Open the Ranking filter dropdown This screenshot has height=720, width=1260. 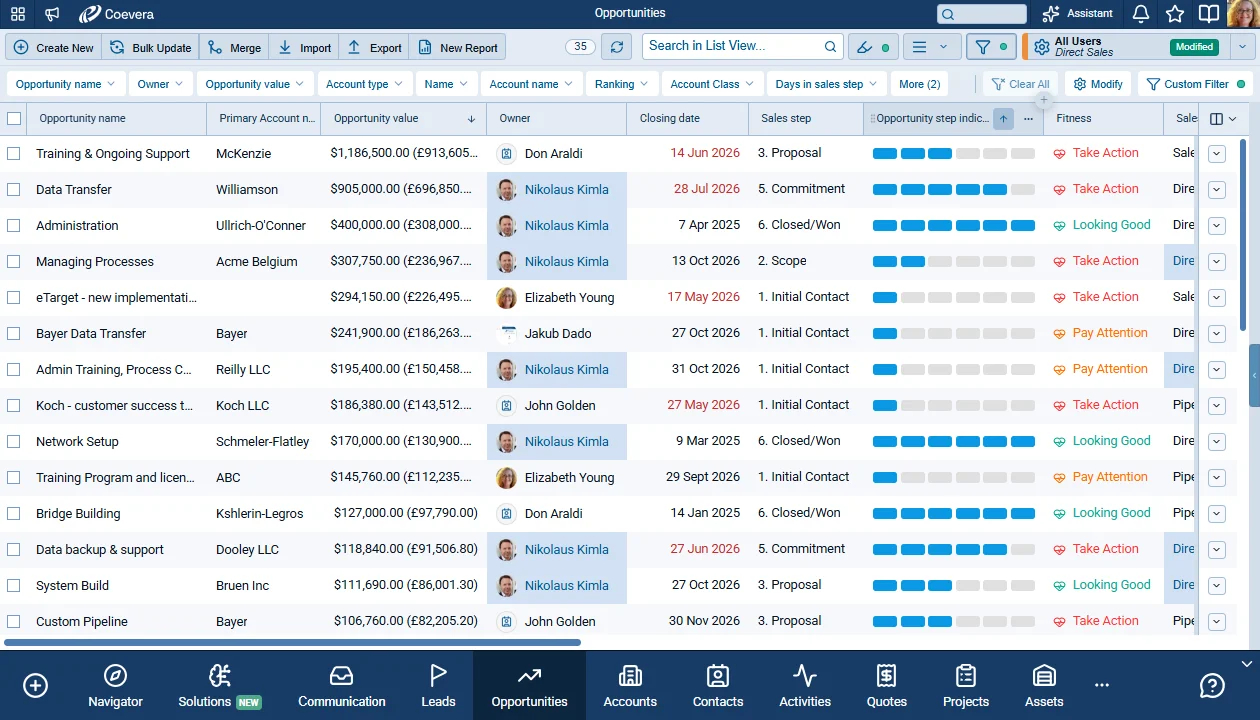621,84
